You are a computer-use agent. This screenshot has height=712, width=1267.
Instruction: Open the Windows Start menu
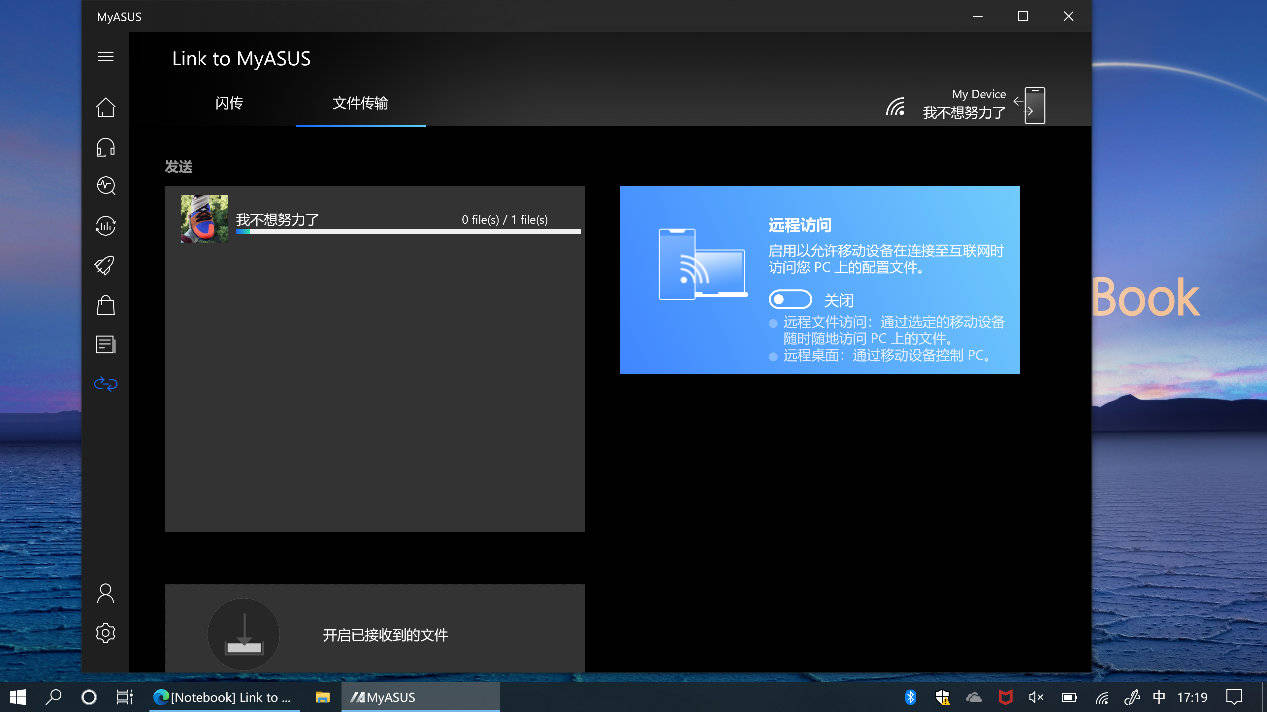[x=17, y=697]
